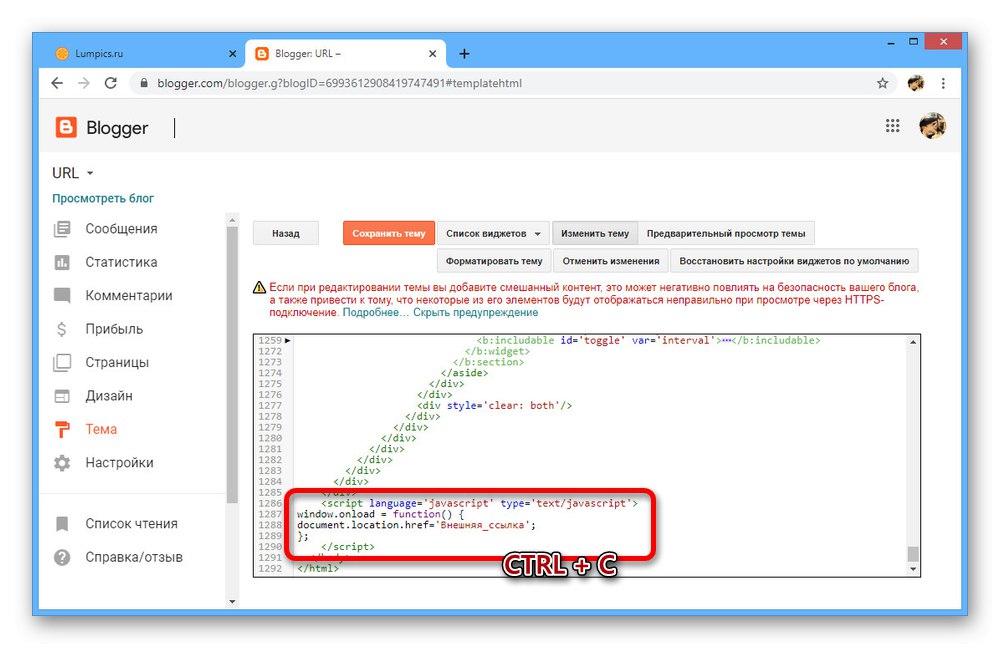Click the div style='clear: both' line
This screenshot has height=648, width=1000.
point(494,406)
